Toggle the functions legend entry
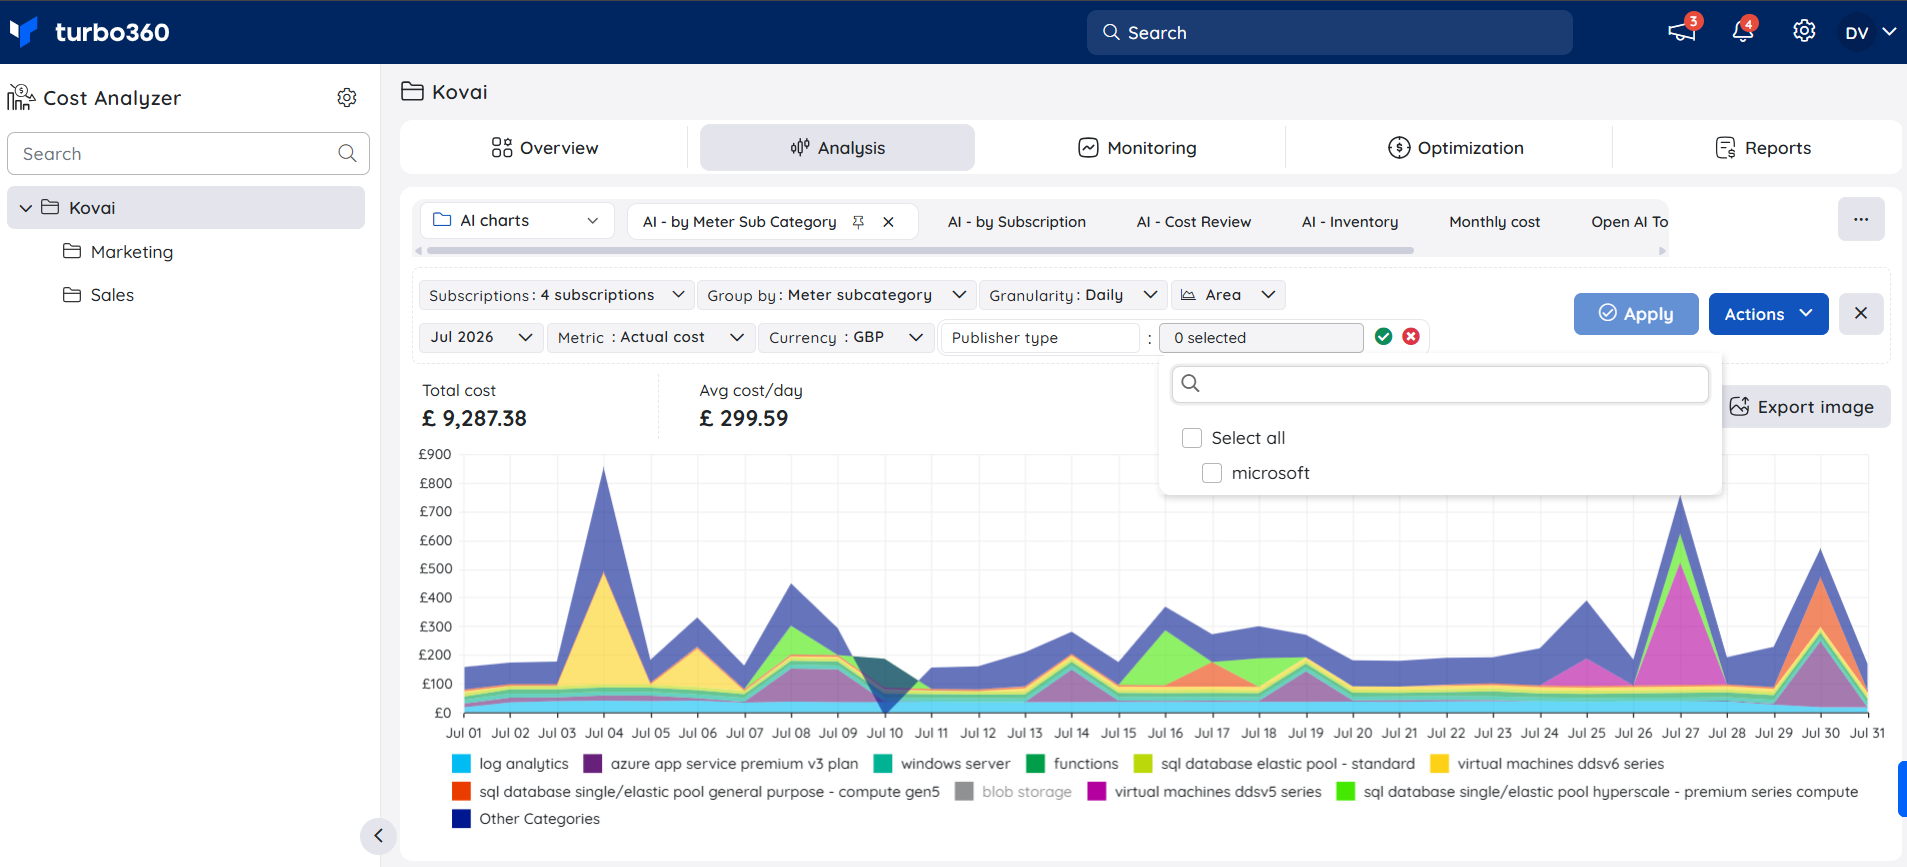Screen dimensions: 1907x867 1072,764
